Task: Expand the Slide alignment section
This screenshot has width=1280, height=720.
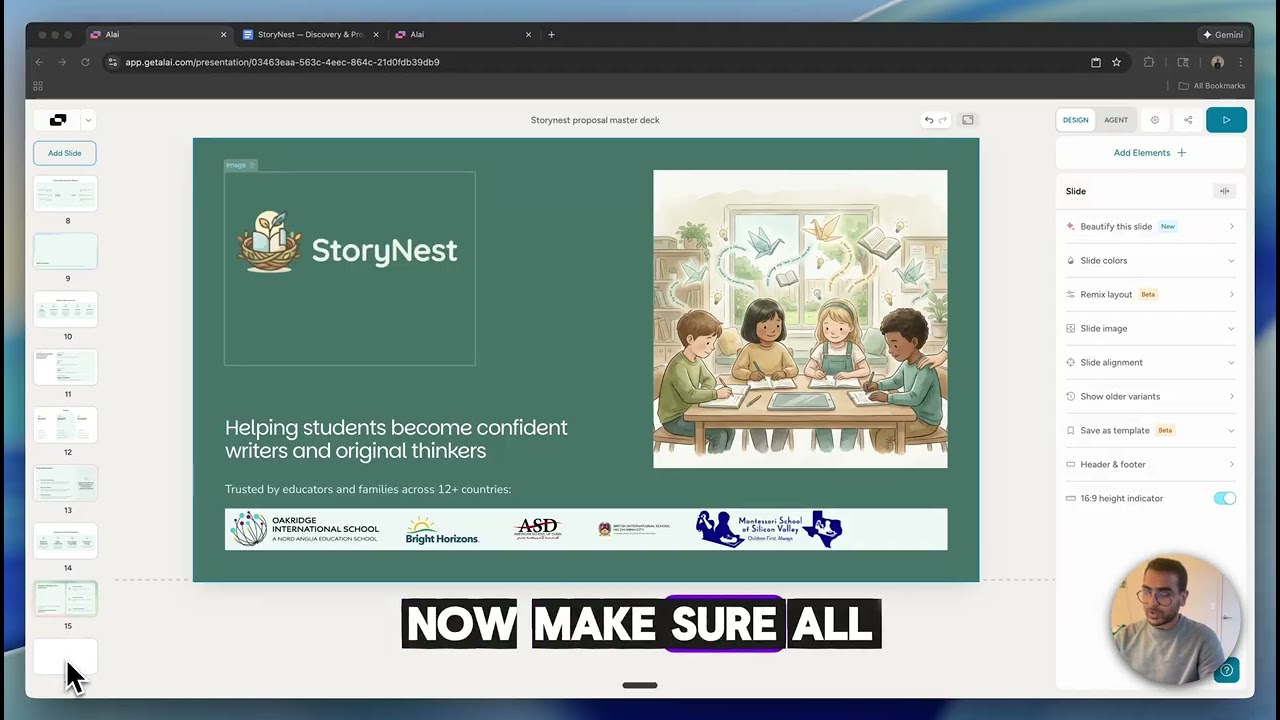Action: (1150, 363)
